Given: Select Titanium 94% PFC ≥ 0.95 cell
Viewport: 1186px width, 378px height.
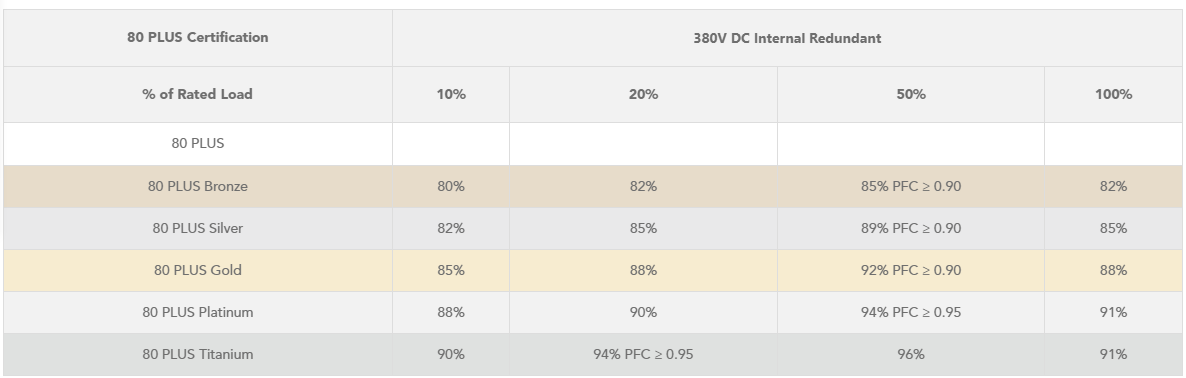Looking at the screenshot, I should pos(643,355).
